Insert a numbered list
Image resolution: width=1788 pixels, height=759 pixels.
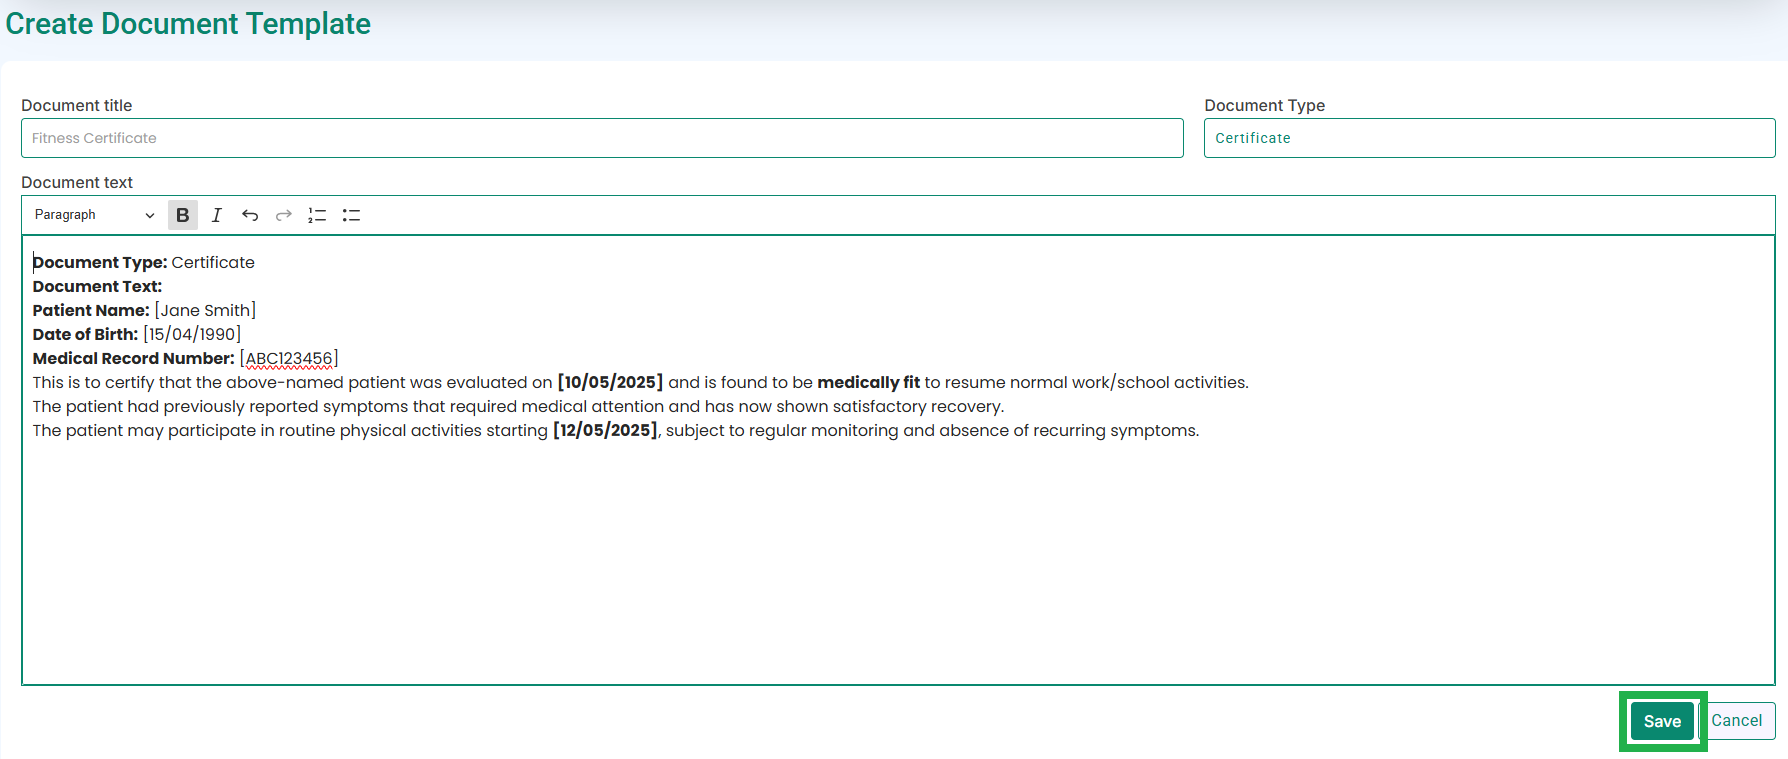pos(317,215)
